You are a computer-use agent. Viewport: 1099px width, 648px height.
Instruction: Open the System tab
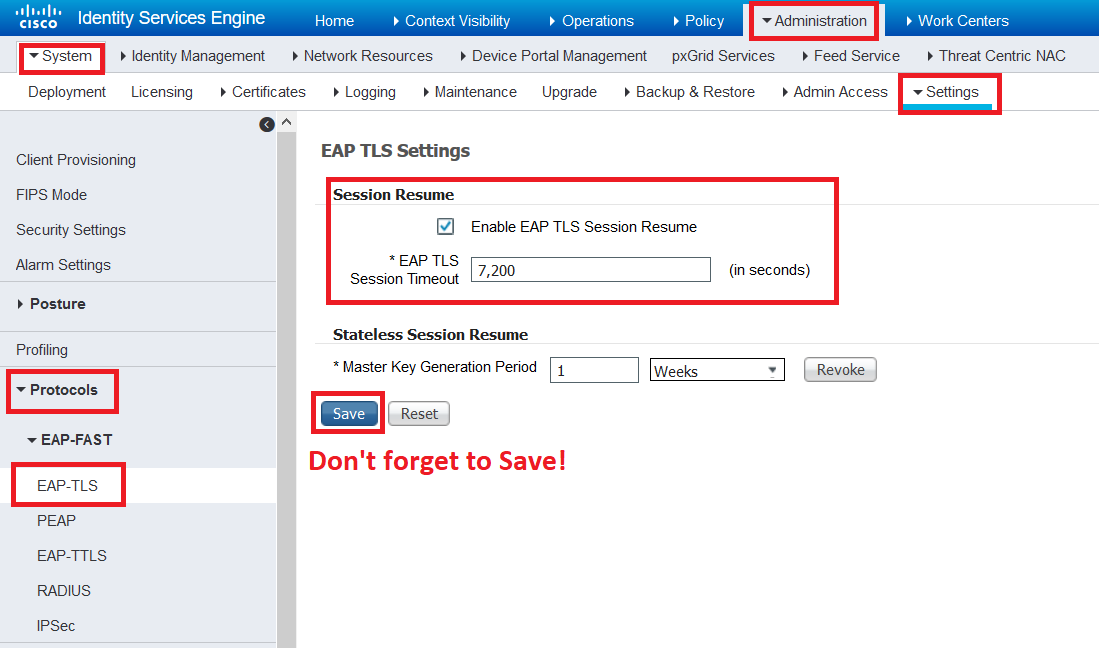(61, 57)
